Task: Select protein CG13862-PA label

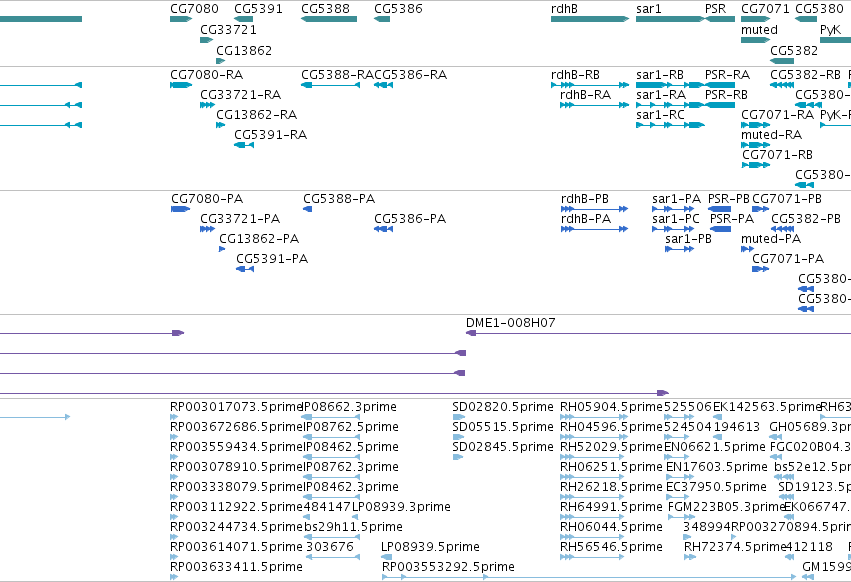Action: pos(259,239)
